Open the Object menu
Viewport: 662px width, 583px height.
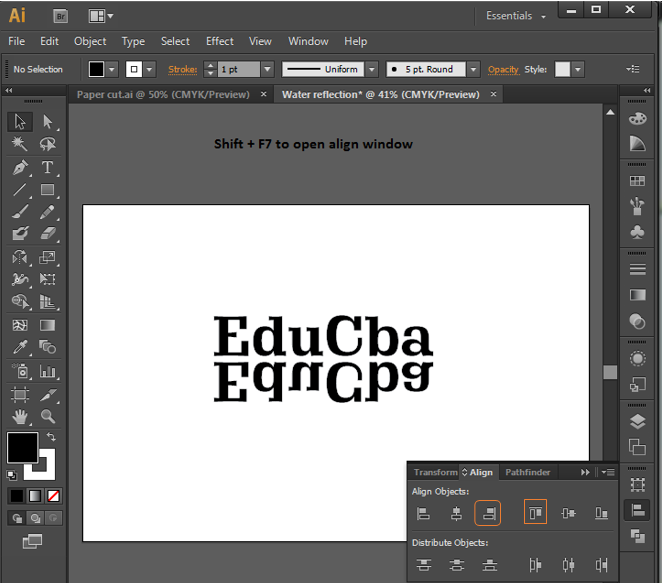coord(90,41)
